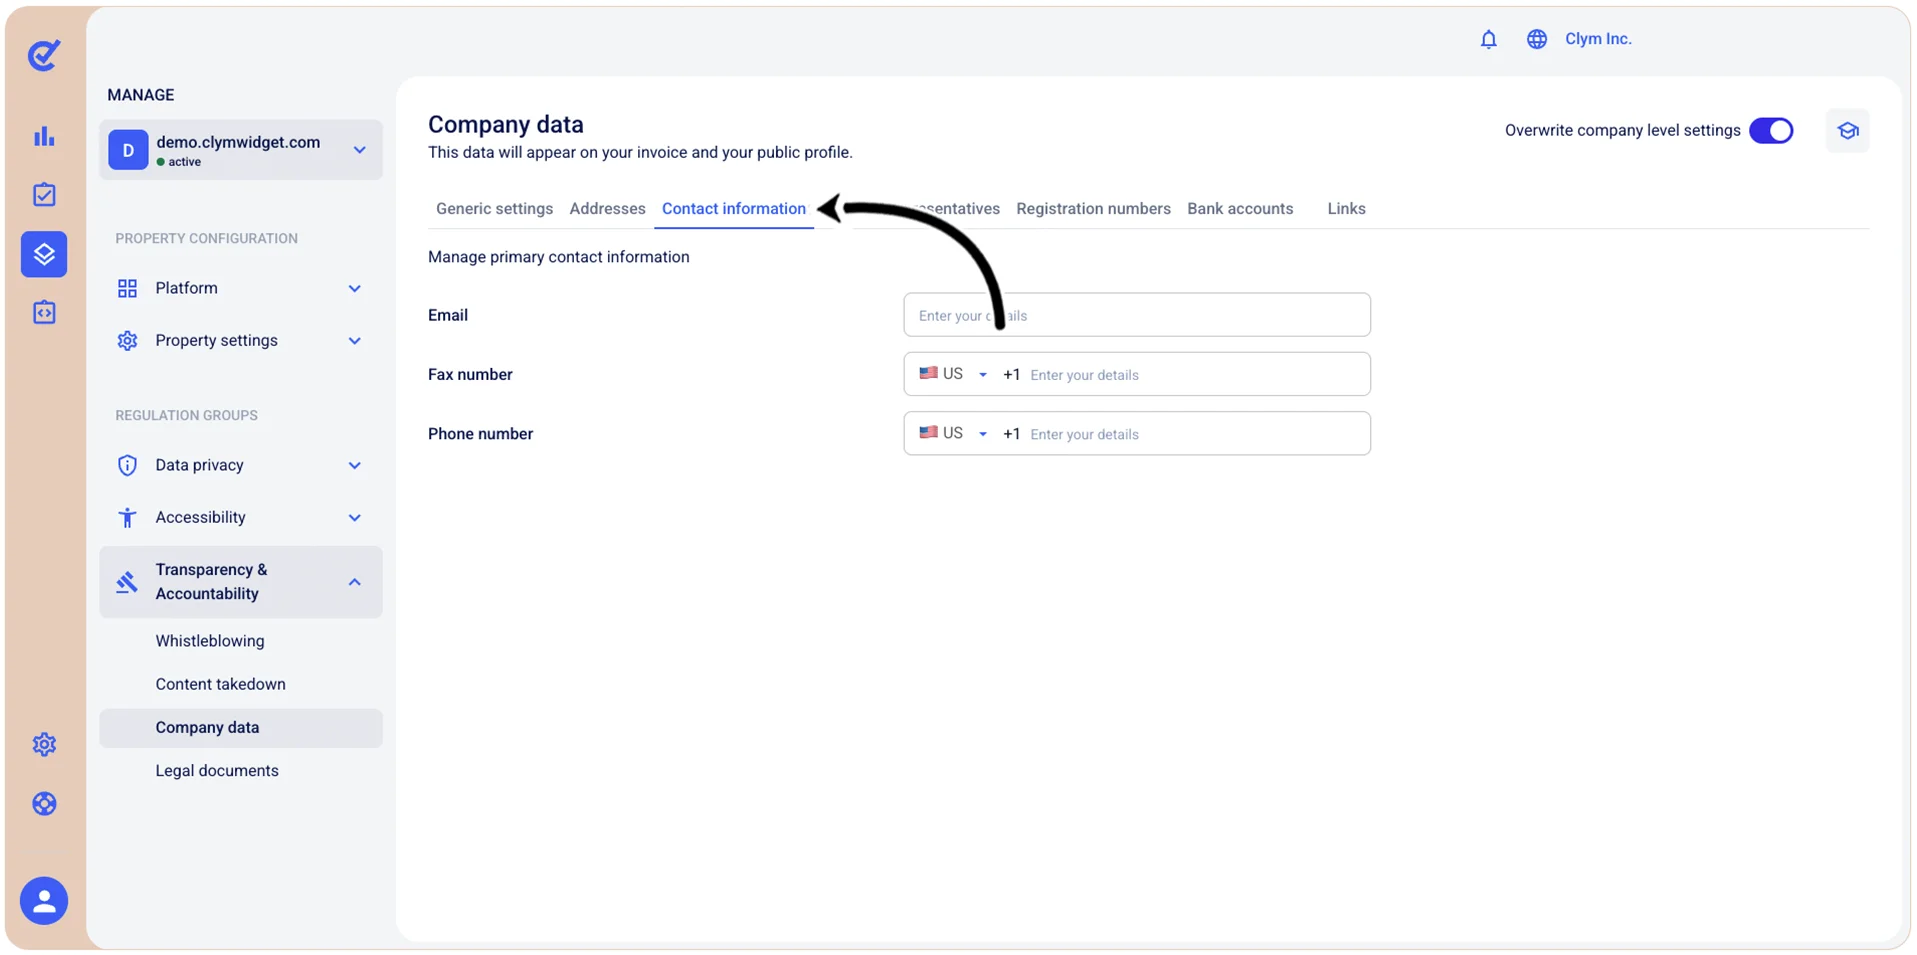
Task: Open the analytics bar chart icon
Action: (44, 136)
